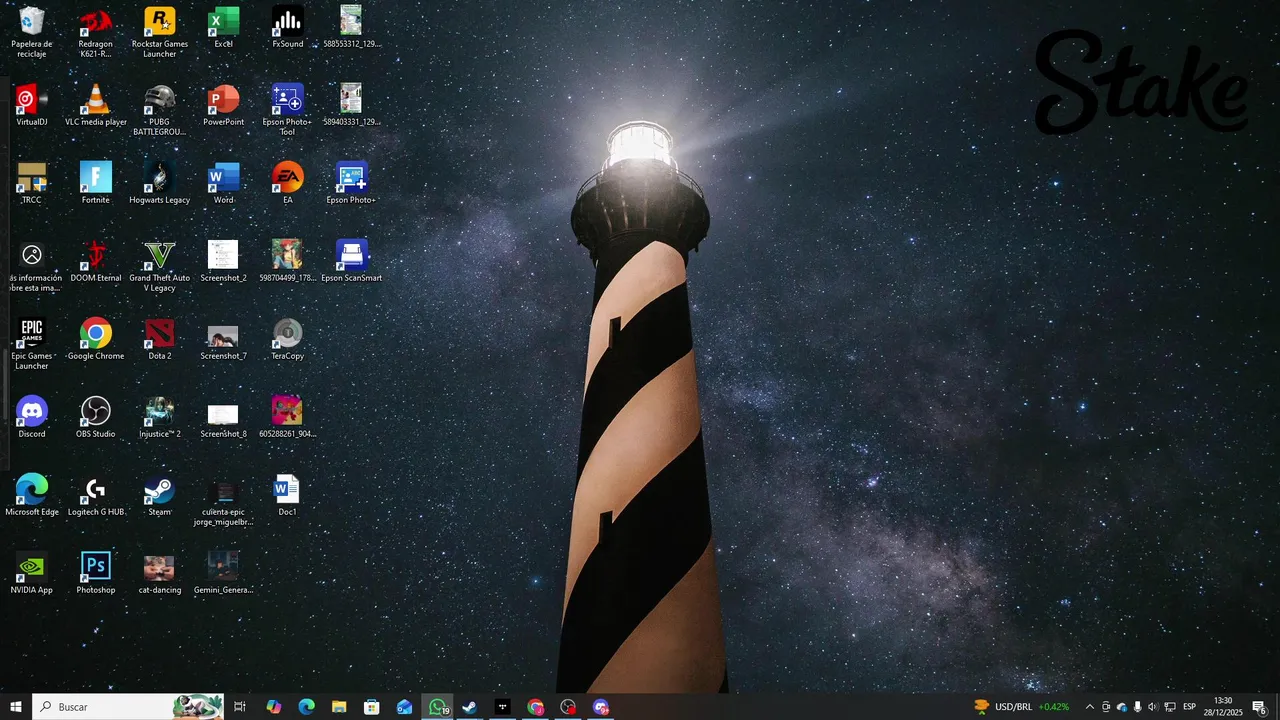Viewport: 1280px width, 720px height.
Task: Select the Steam desktop shortcut
Action: coord(160,496)
